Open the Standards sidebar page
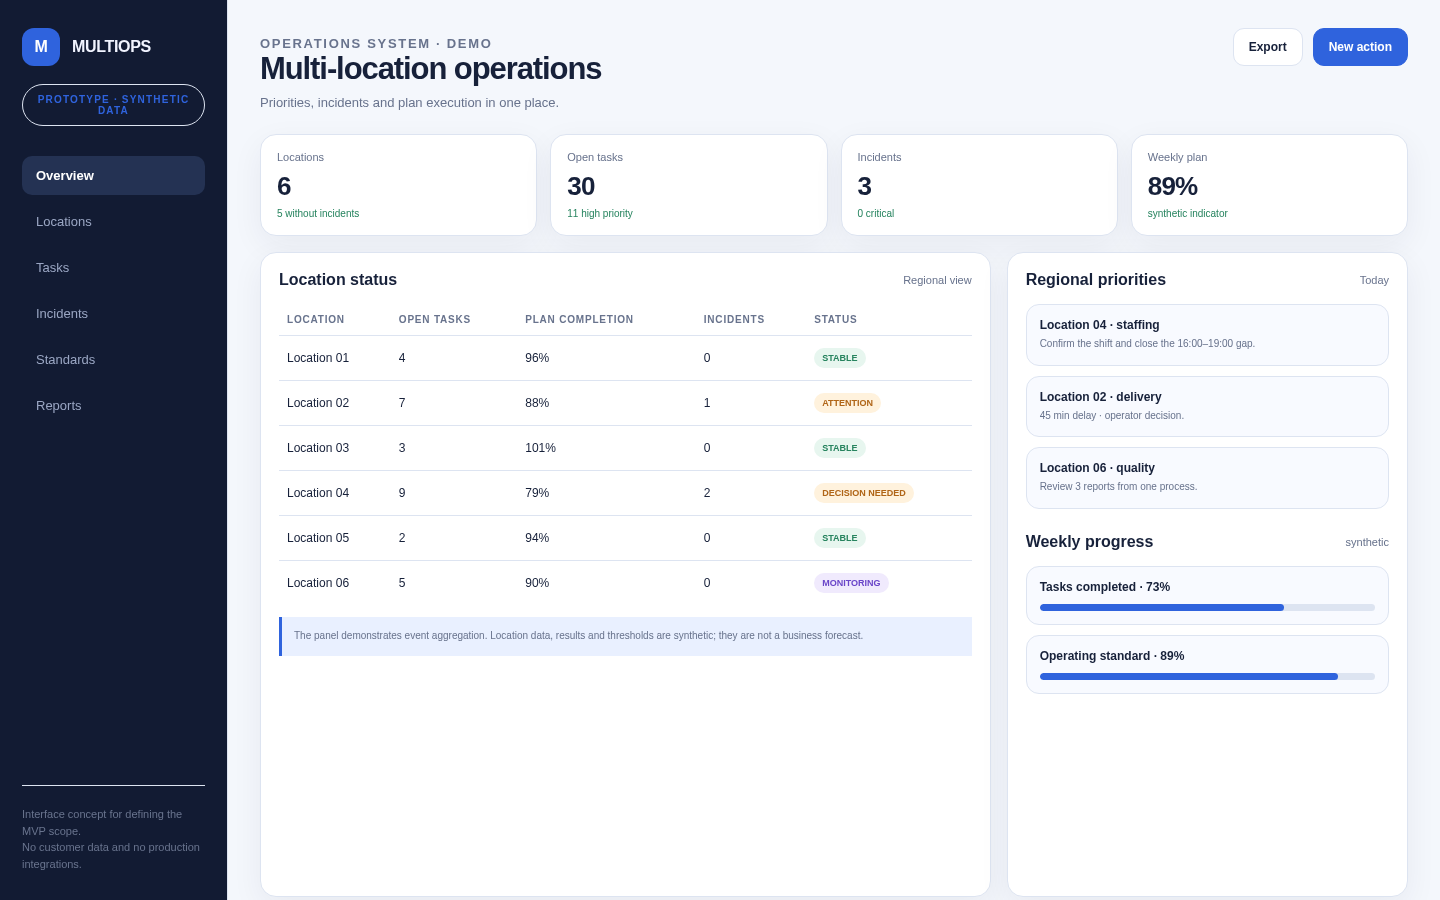This screenshot has height=900, width=1440. (113, 359)
